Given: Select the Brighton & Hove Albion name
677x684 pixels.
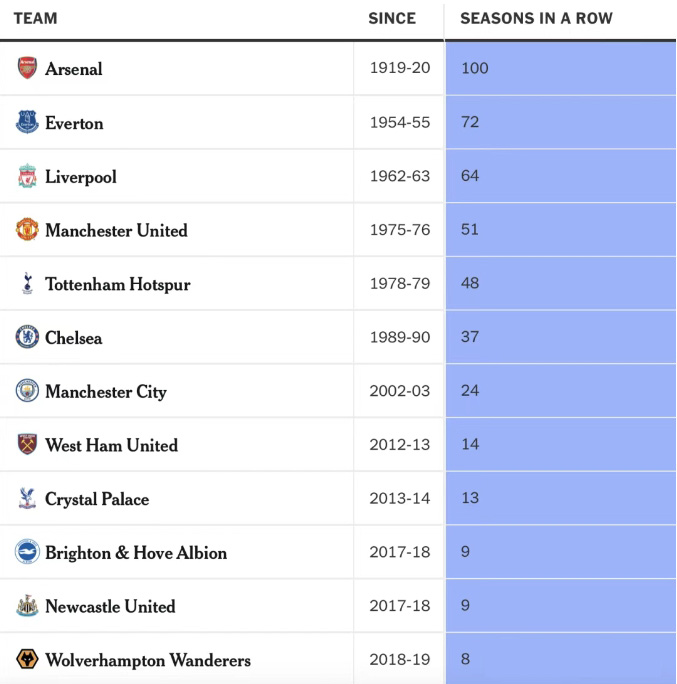Looking at the screenshot, I should [136, 553].
